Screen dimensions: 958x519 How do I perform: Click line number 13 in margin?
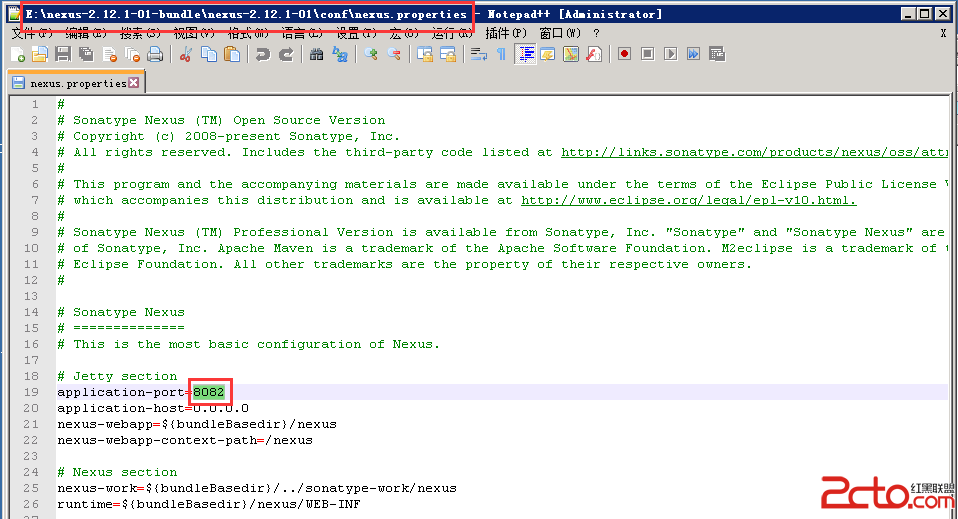31,296
